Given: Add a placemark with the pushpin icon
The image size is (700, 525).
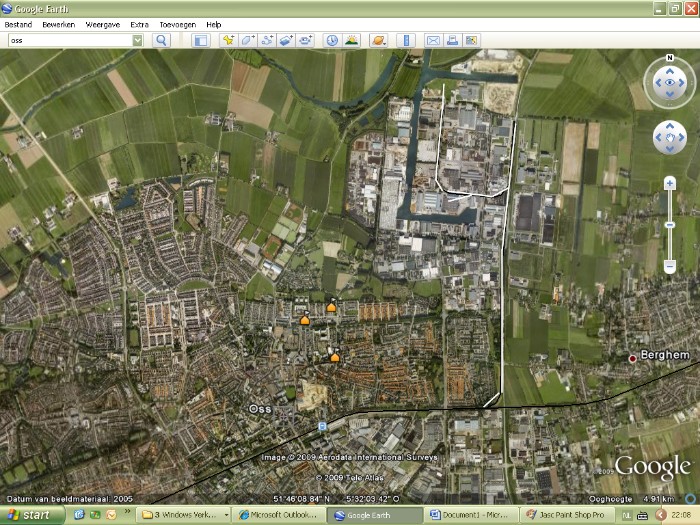Looking at the screenshot, I should tap(229, 40).
